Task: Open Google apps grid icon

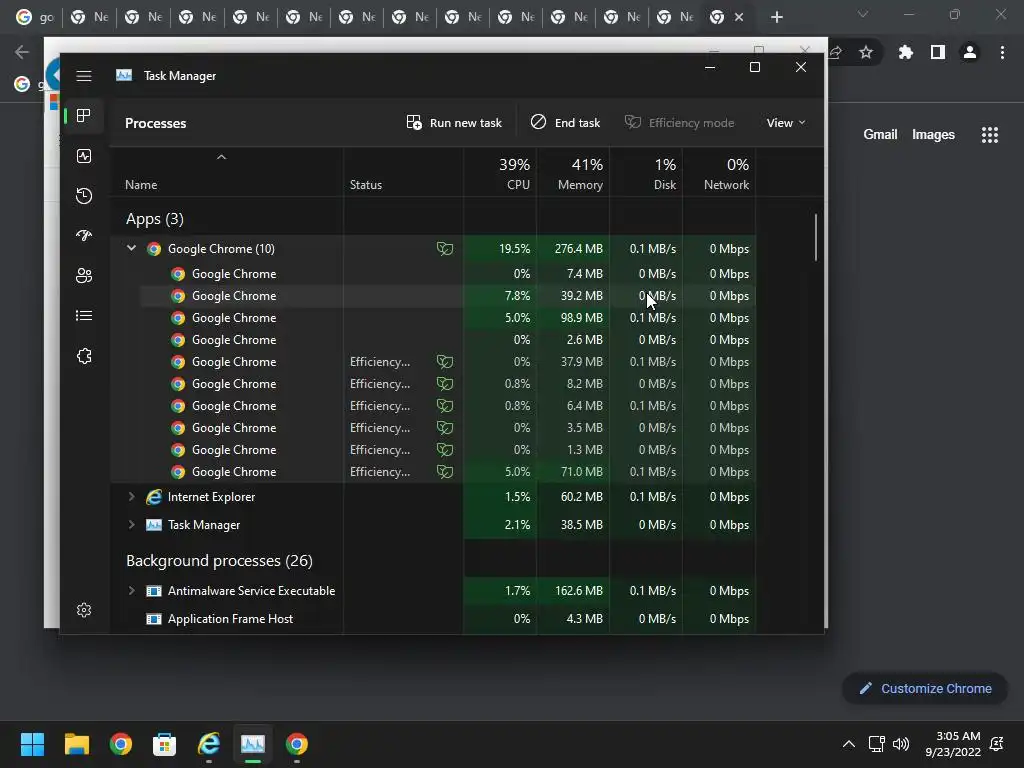Action: tap(990, 135)
